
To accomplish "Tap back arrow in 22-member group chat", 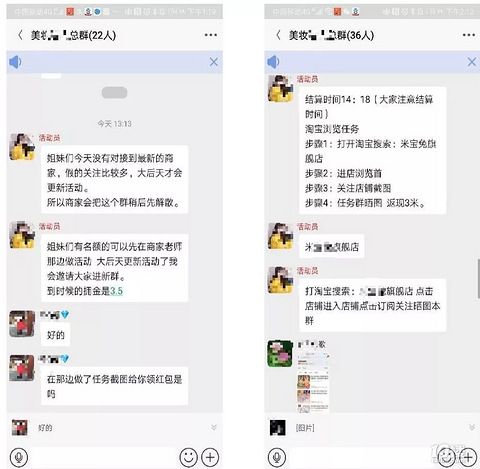I will [x=20, y=35].
